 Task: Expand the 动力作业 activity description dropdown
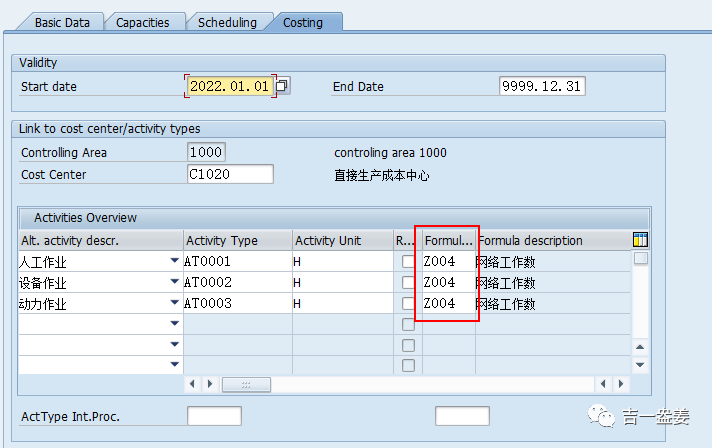point(174,302)
